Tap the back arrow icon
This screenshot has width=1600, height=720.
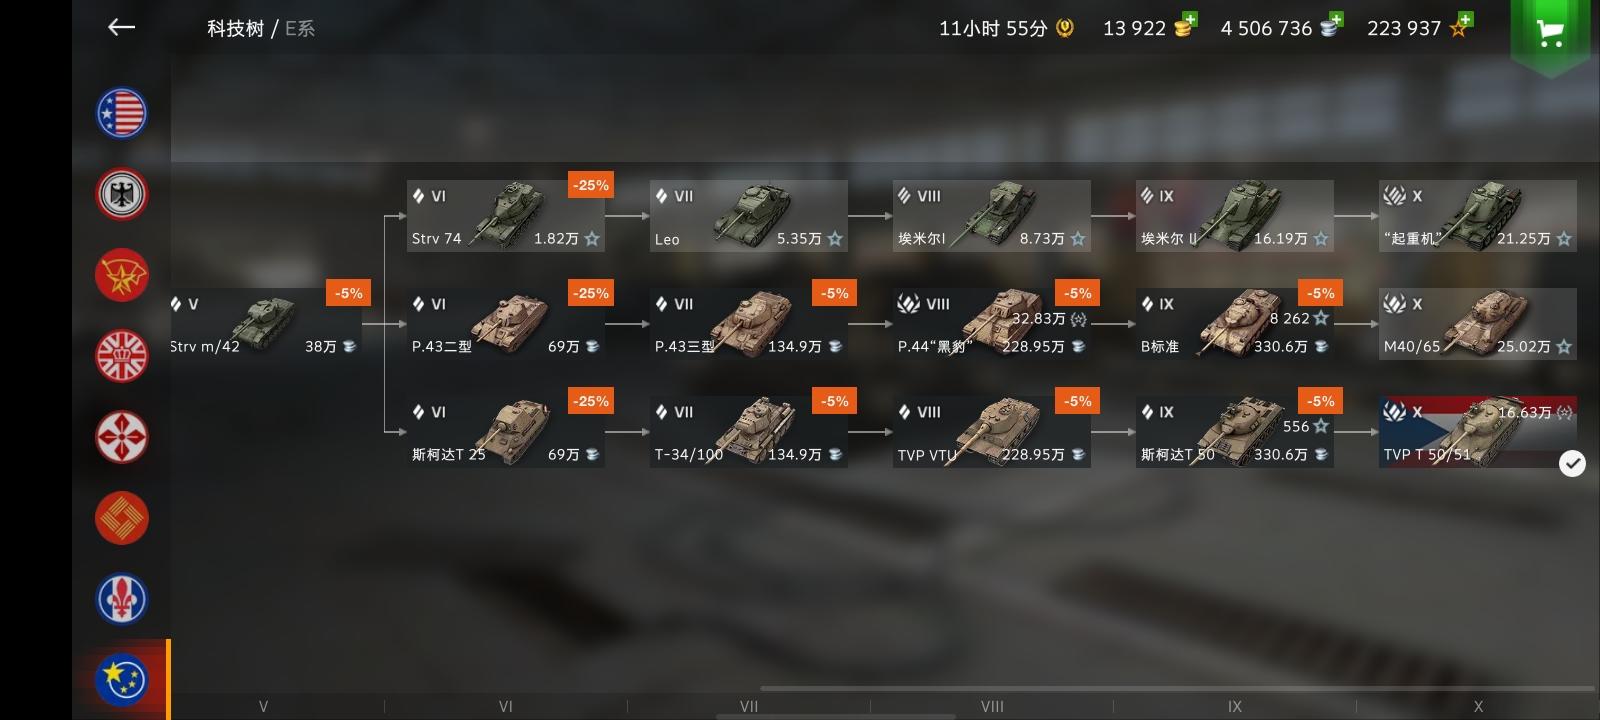[121, 27]
